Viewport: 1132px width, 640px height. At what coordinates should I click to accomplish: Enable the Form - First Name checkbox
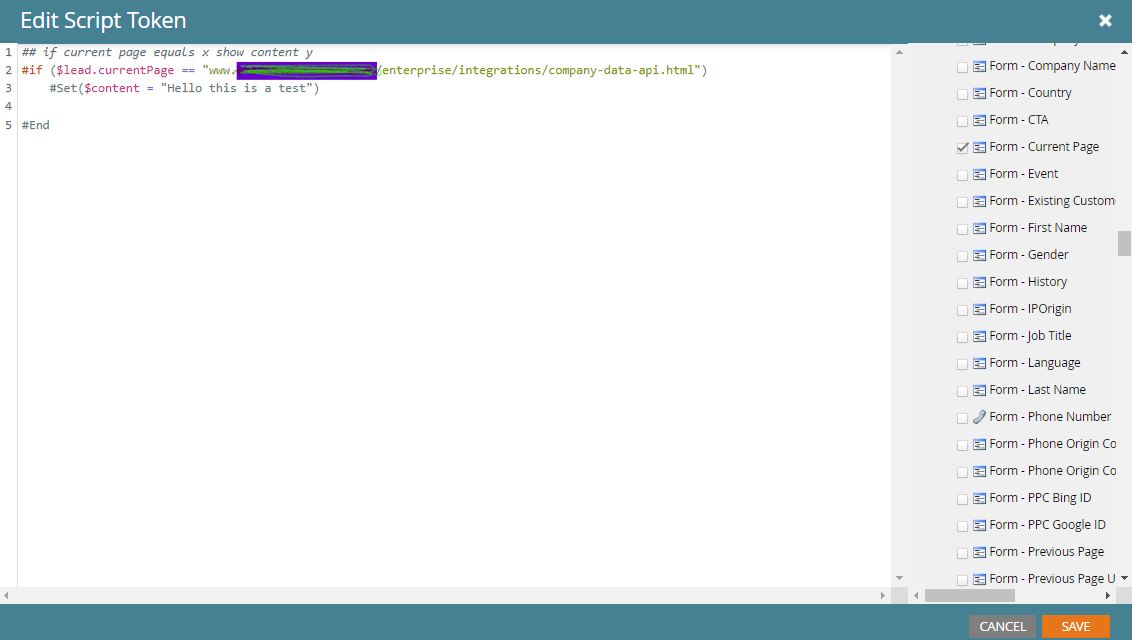click(x=962, y=228)
